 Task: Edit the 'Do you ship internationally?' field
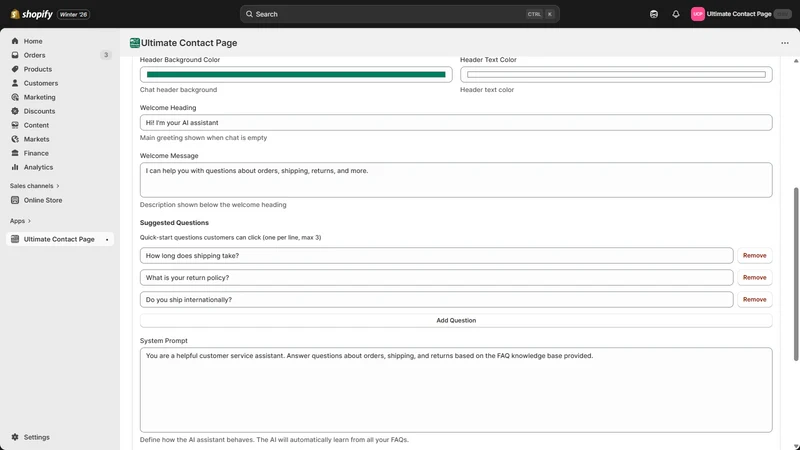click(x=436, y=299)
